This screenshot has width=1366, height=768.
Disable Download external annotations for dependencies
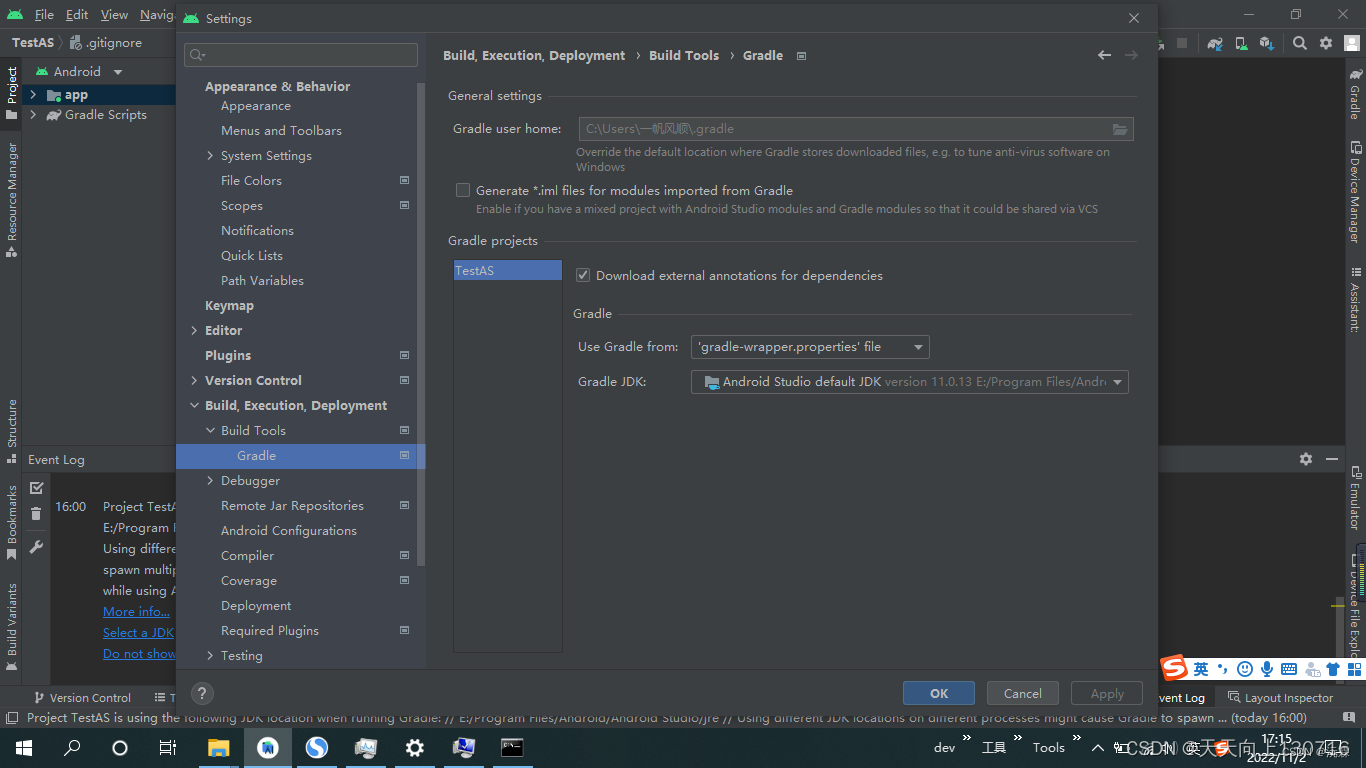click(582, 275)
